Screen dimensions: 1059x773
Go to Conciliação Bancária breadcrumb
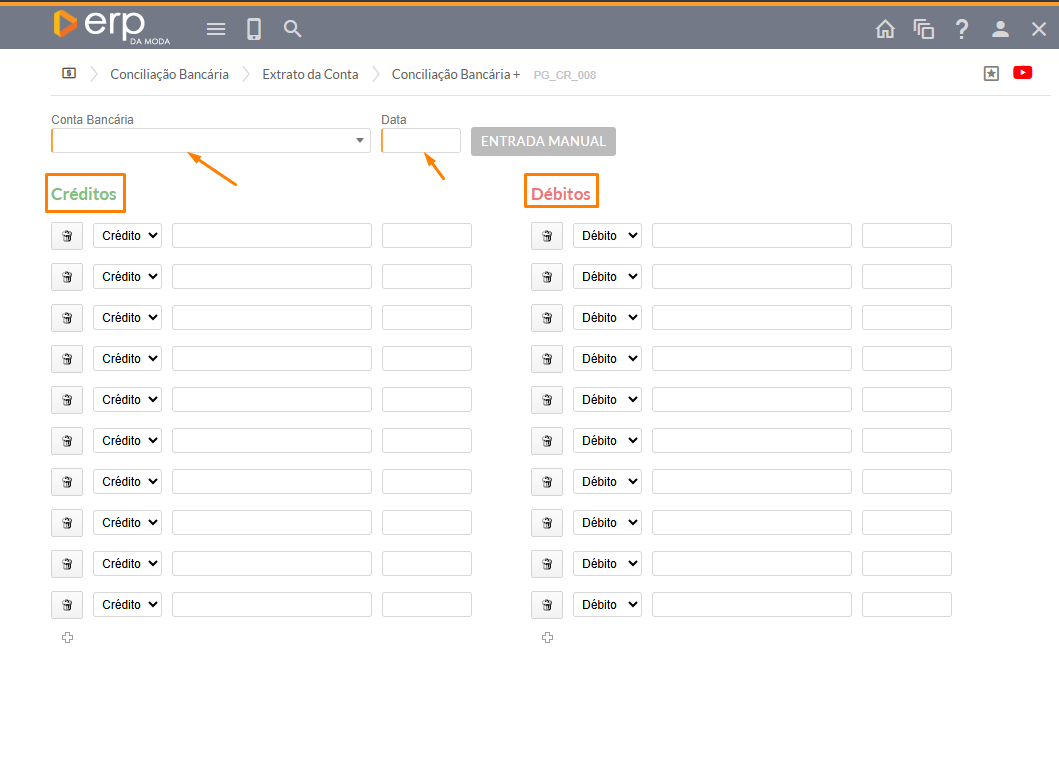(x=169, y=74)
